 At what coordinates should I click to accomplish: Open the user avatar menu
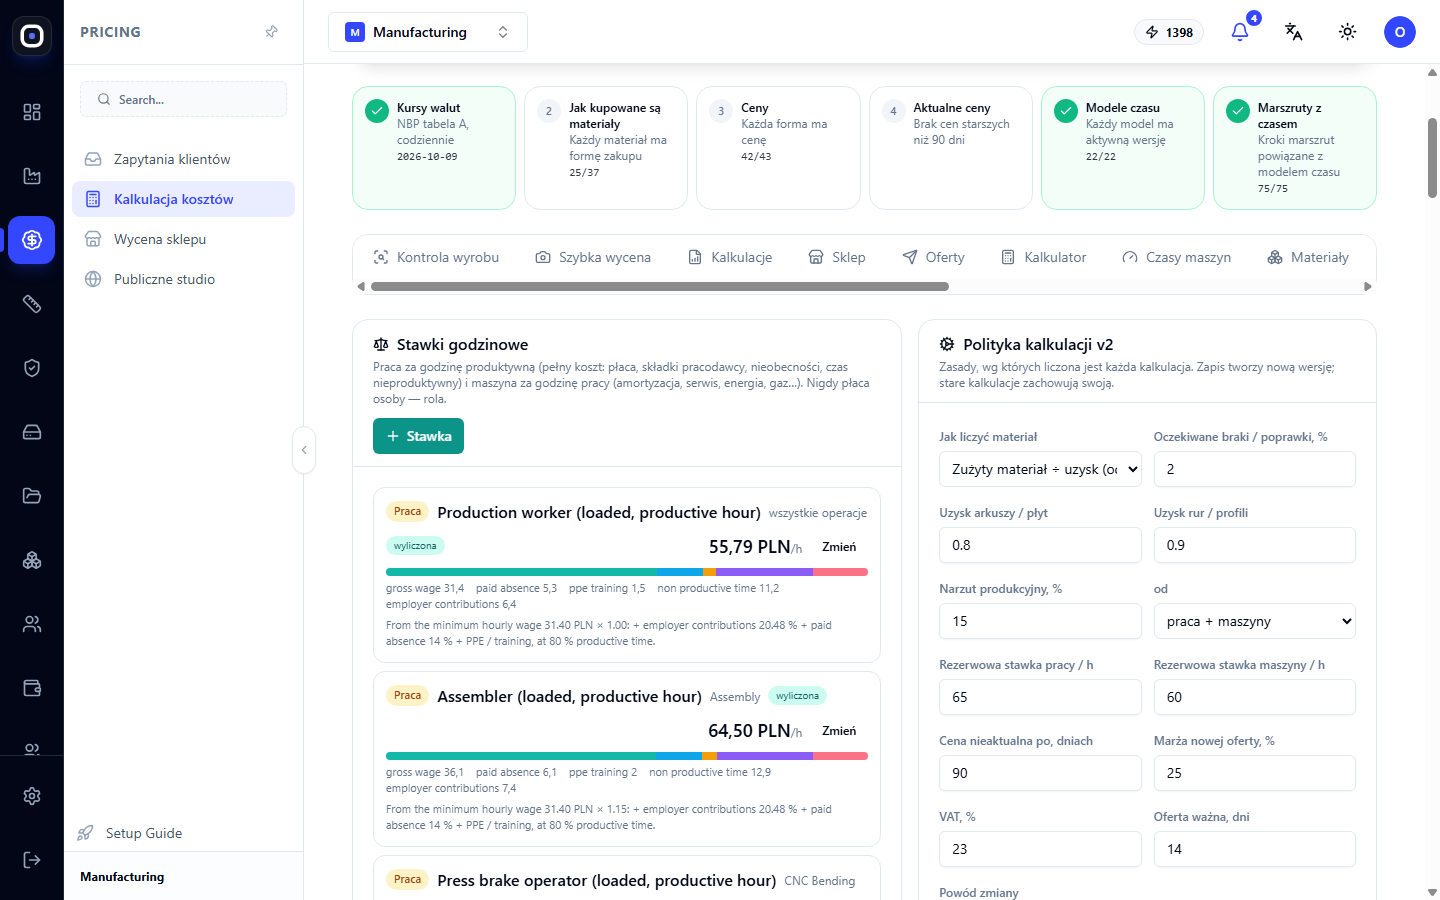coord(1400,32)
